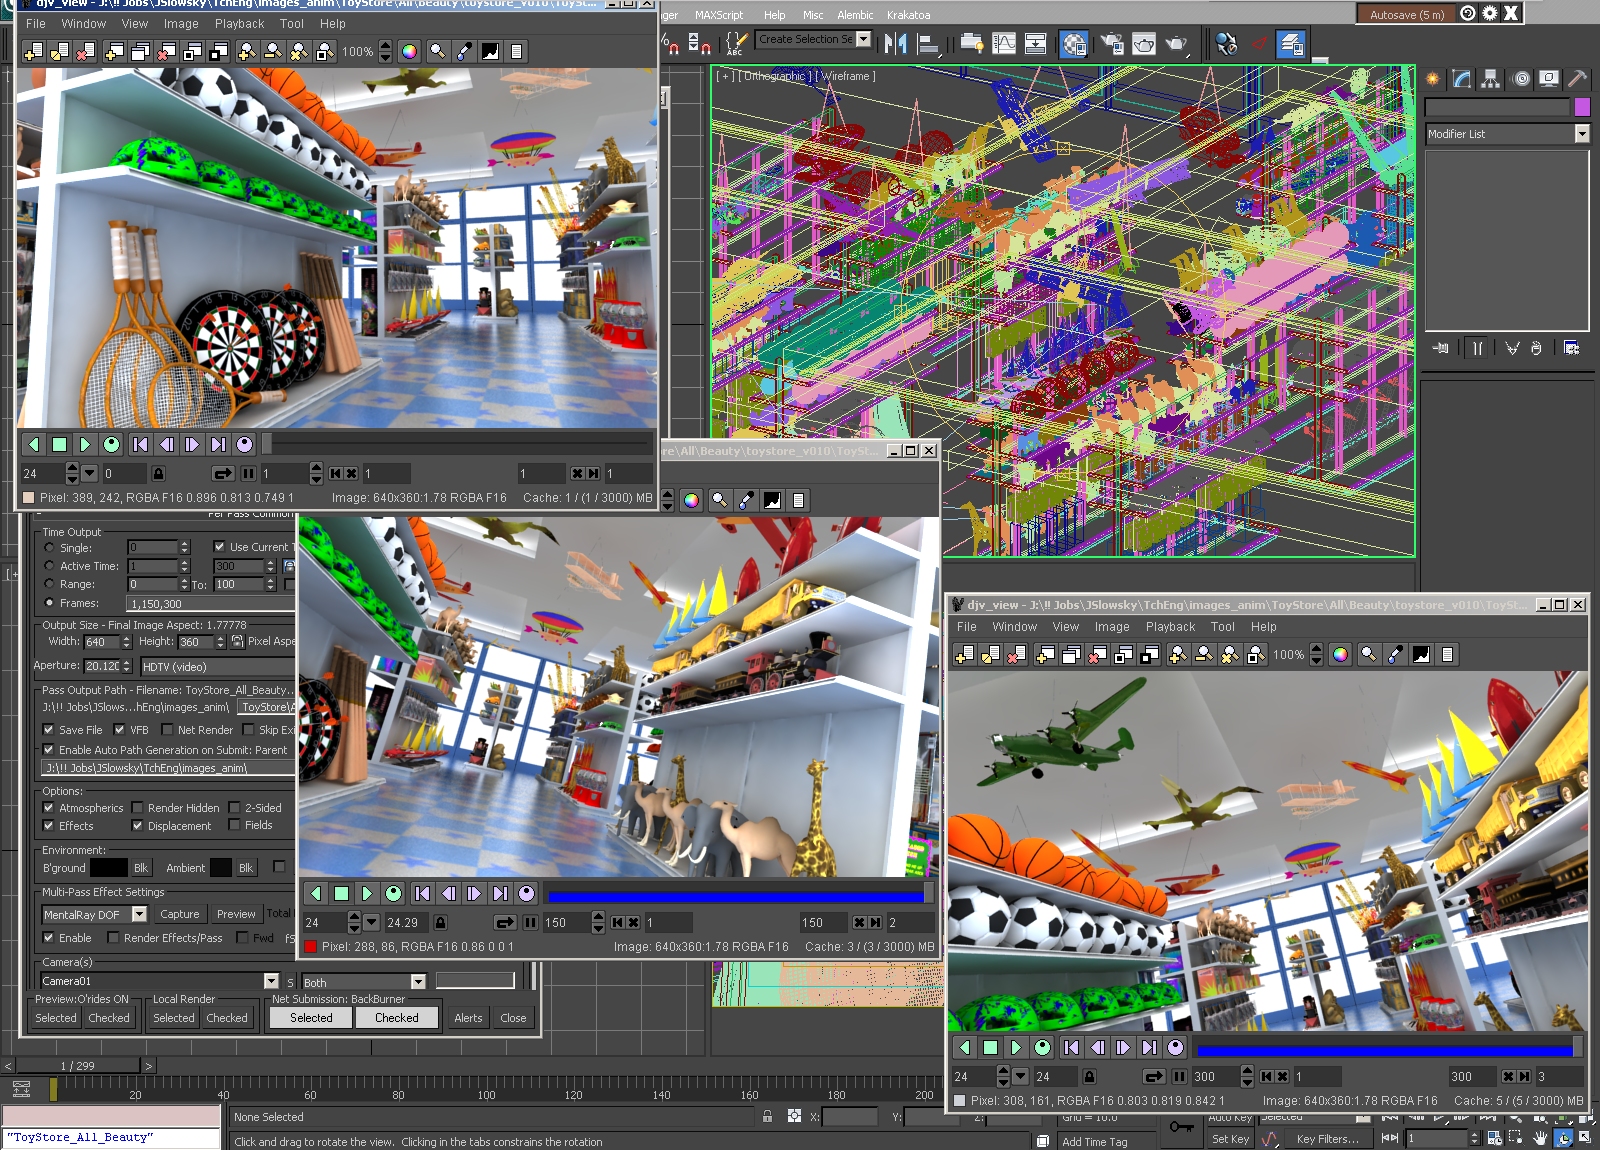Open the Curve Editor from the main toolbar

pyautogui.click(x=1004, y=44)
